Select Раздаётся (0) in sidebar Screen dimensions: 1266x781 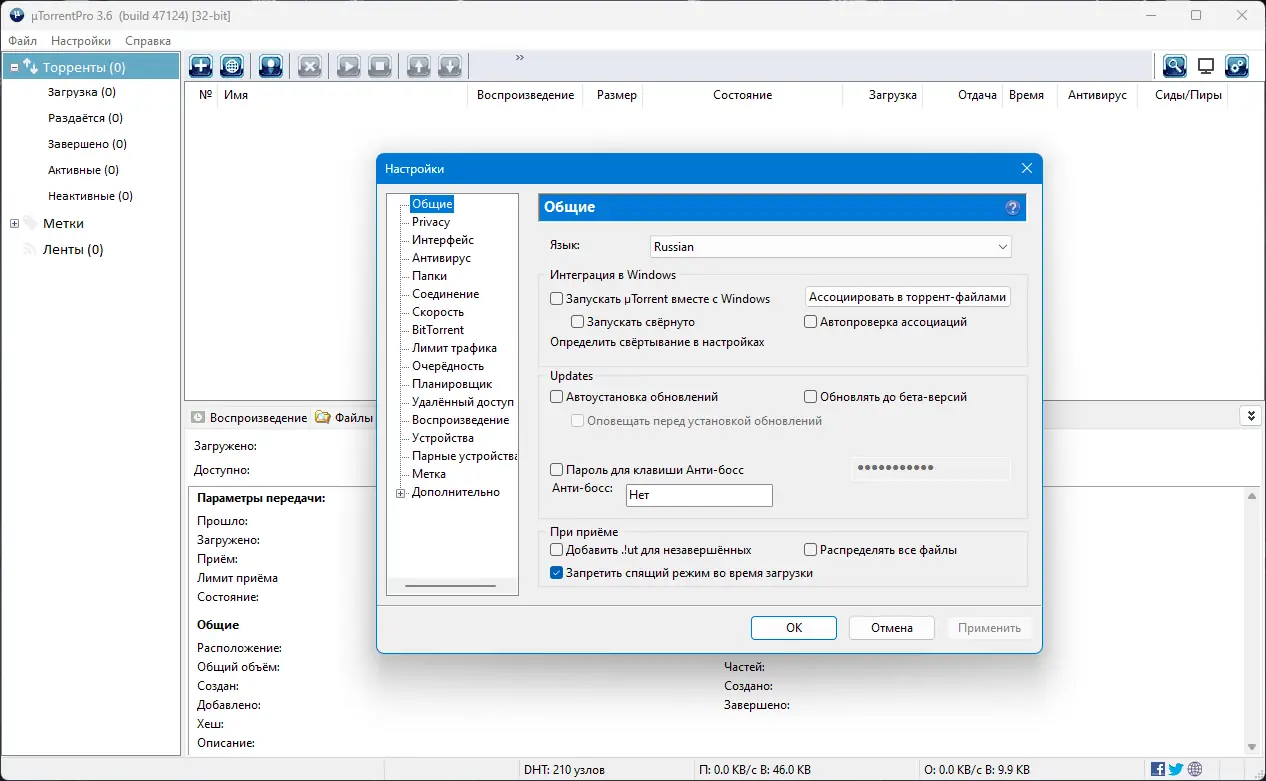click(x=85, y=118)
